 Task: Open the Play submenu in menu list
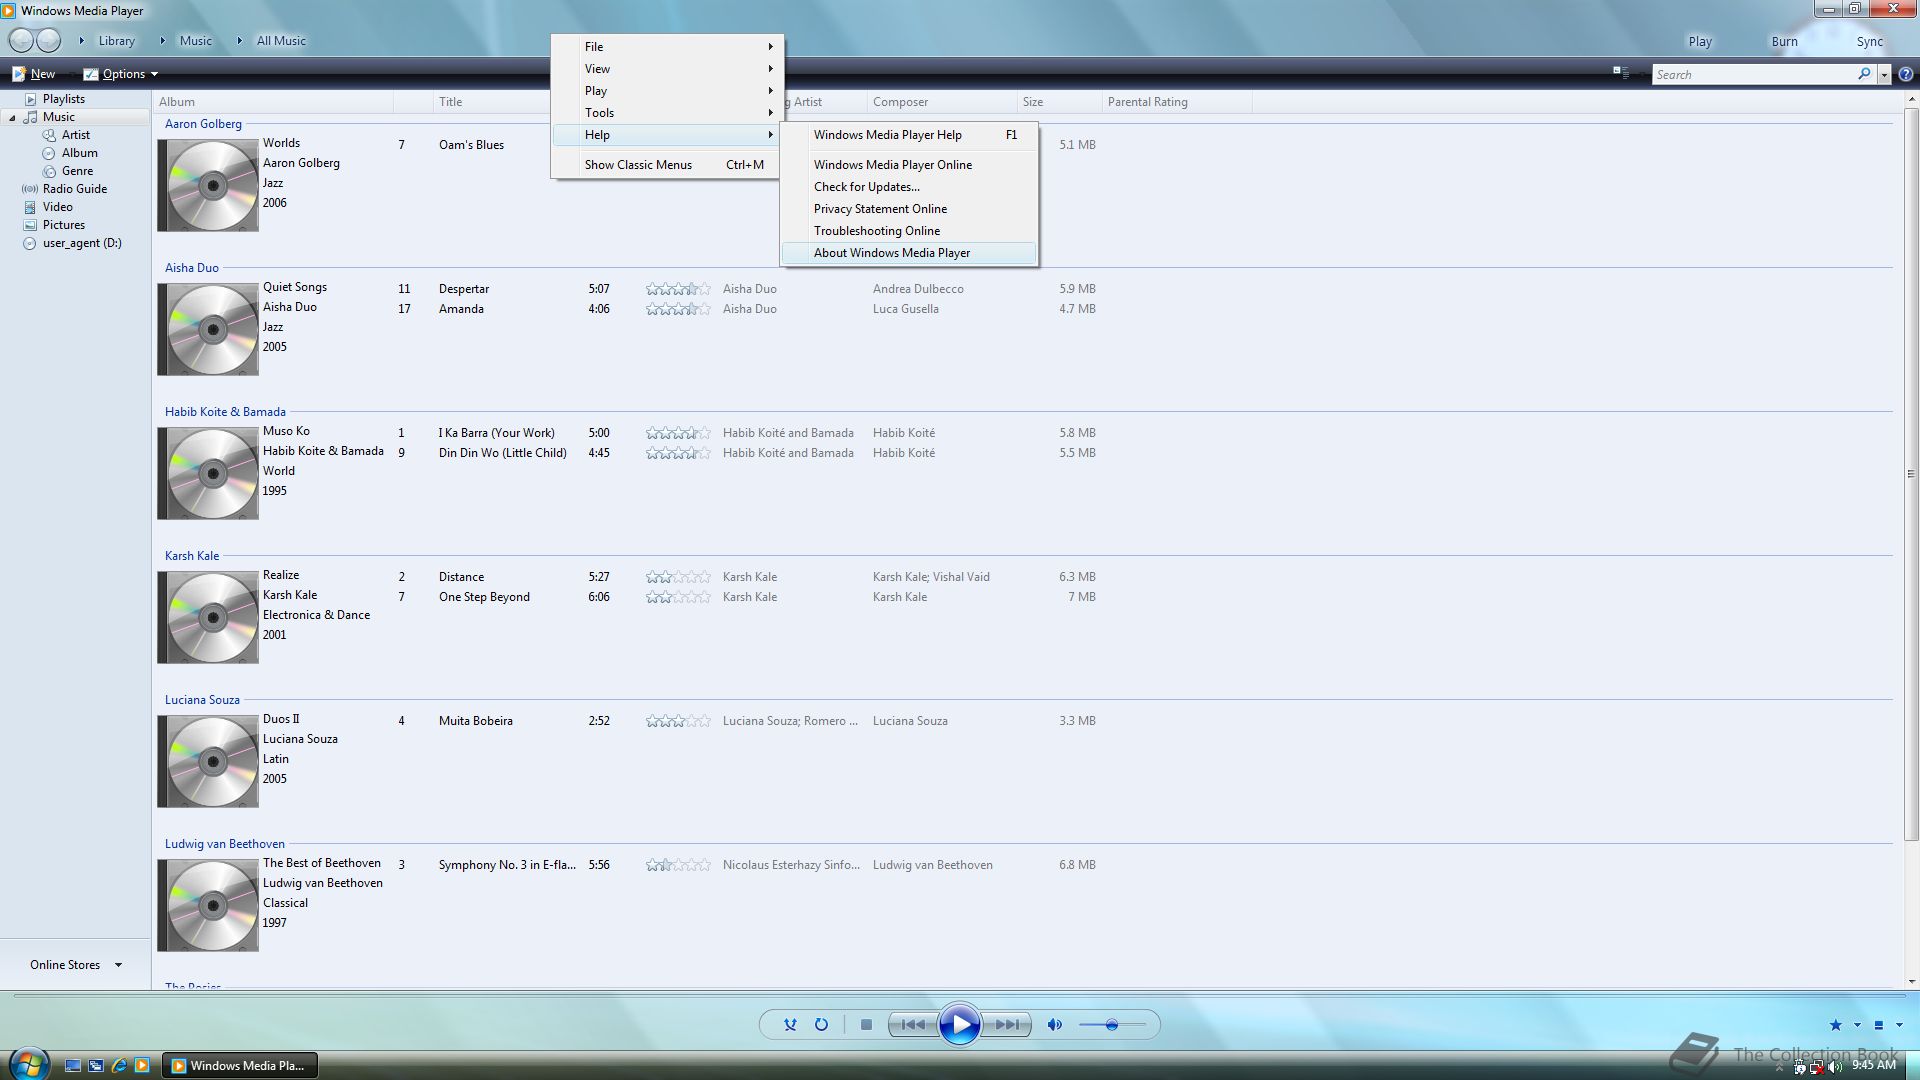click(x=667, y=91)
